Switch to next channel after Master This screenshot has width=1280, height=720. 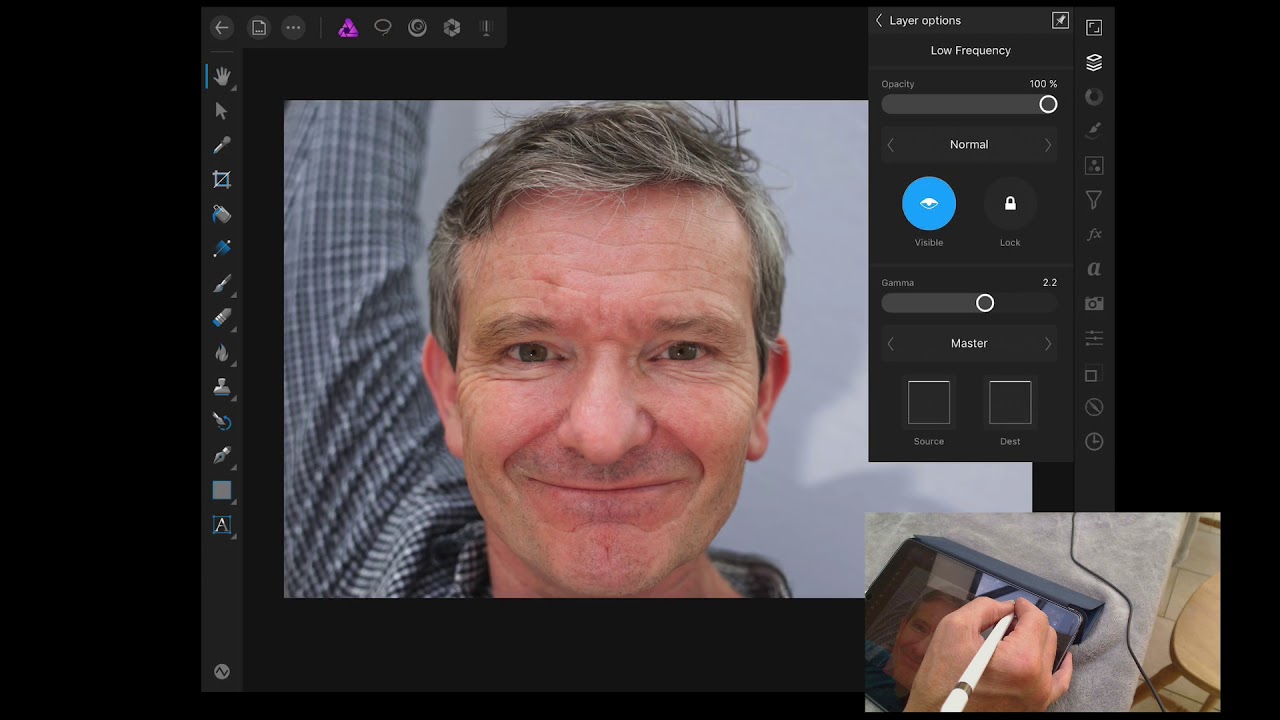pyautogui.click(x=1048, y=344)
